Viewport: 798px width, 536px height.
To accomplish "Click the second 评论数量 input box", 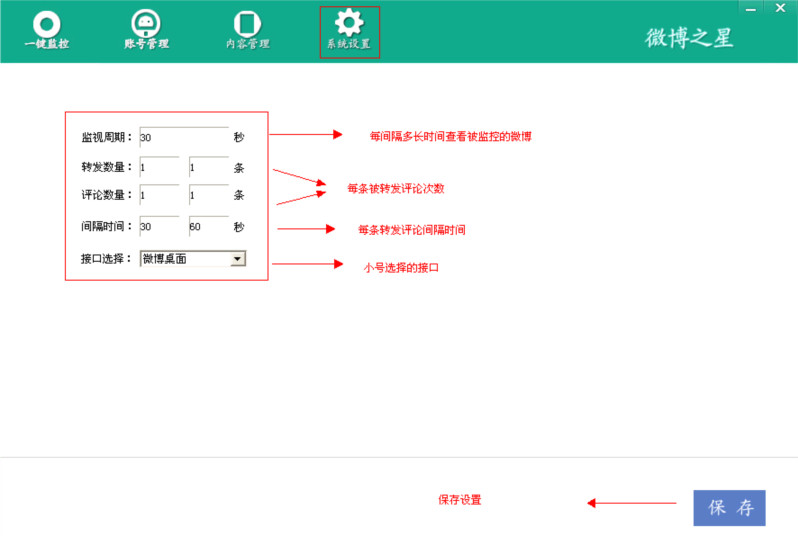I will click(209, 195).
